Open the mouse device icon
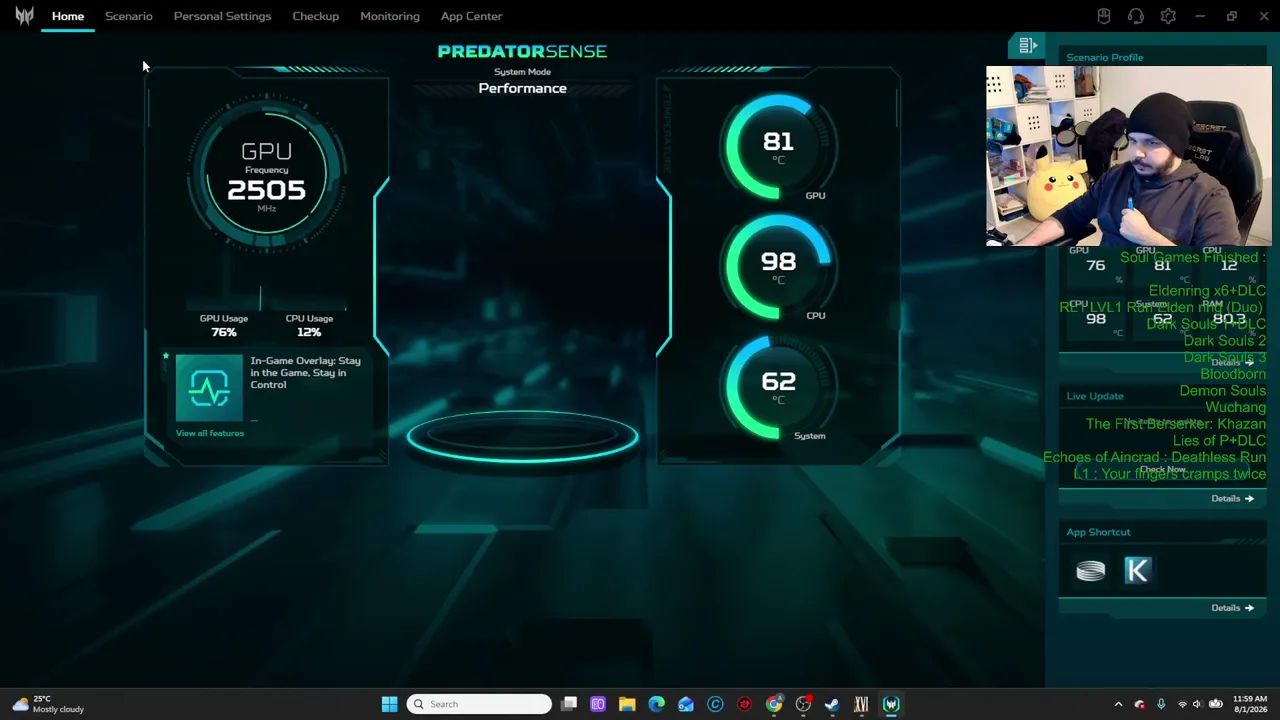Viewport: 1280px width, 720px height. point(1104,16)
